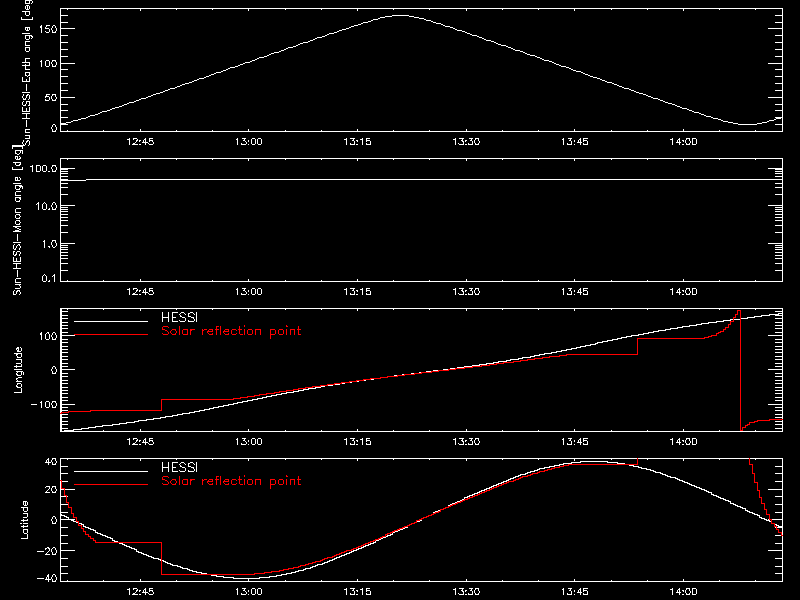The height and width of the screenshot is (600, 800).
Task: Click 100 tick on Earth angle axis
Action: coord(47,63)
